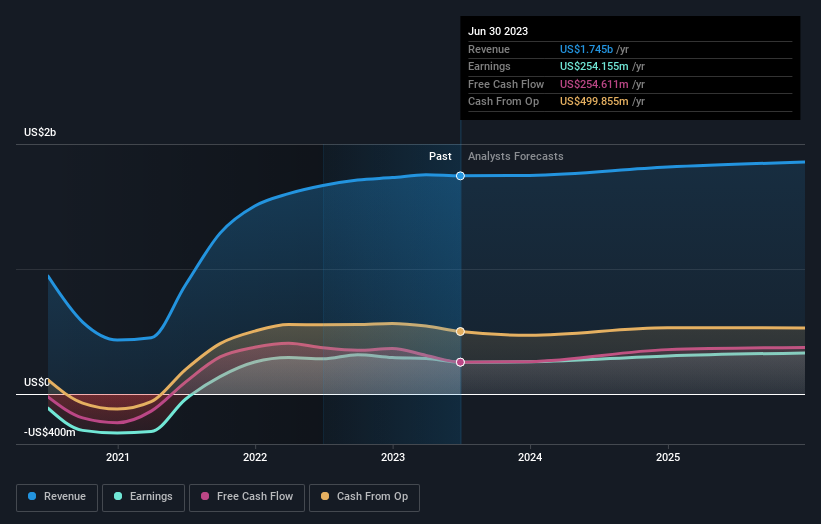The height and width of the screenshot is (524, 821).
Task: Click the Cash From Op row label in tooltip
Action: 503,102
